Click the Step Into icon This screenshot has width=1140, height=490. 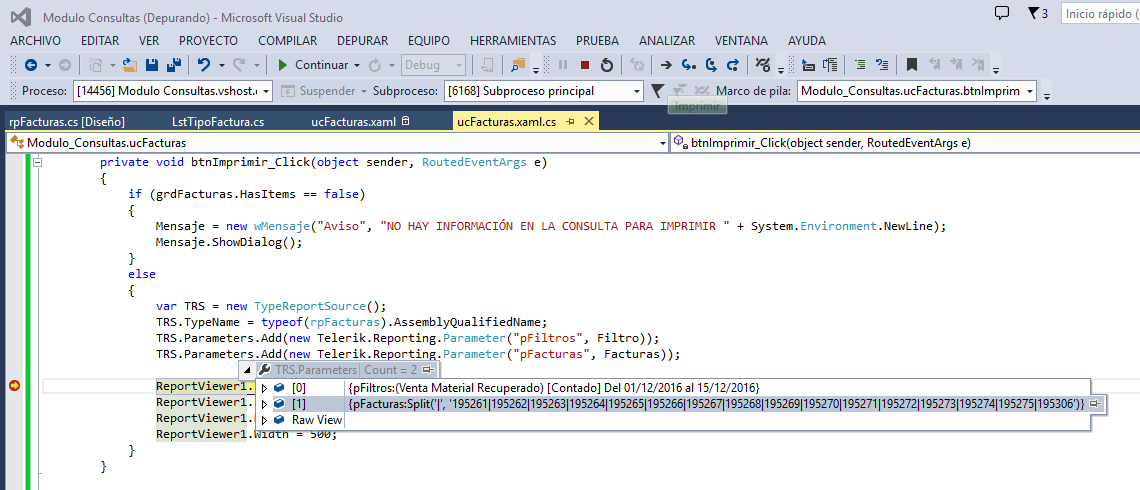(x=687, y=65)
